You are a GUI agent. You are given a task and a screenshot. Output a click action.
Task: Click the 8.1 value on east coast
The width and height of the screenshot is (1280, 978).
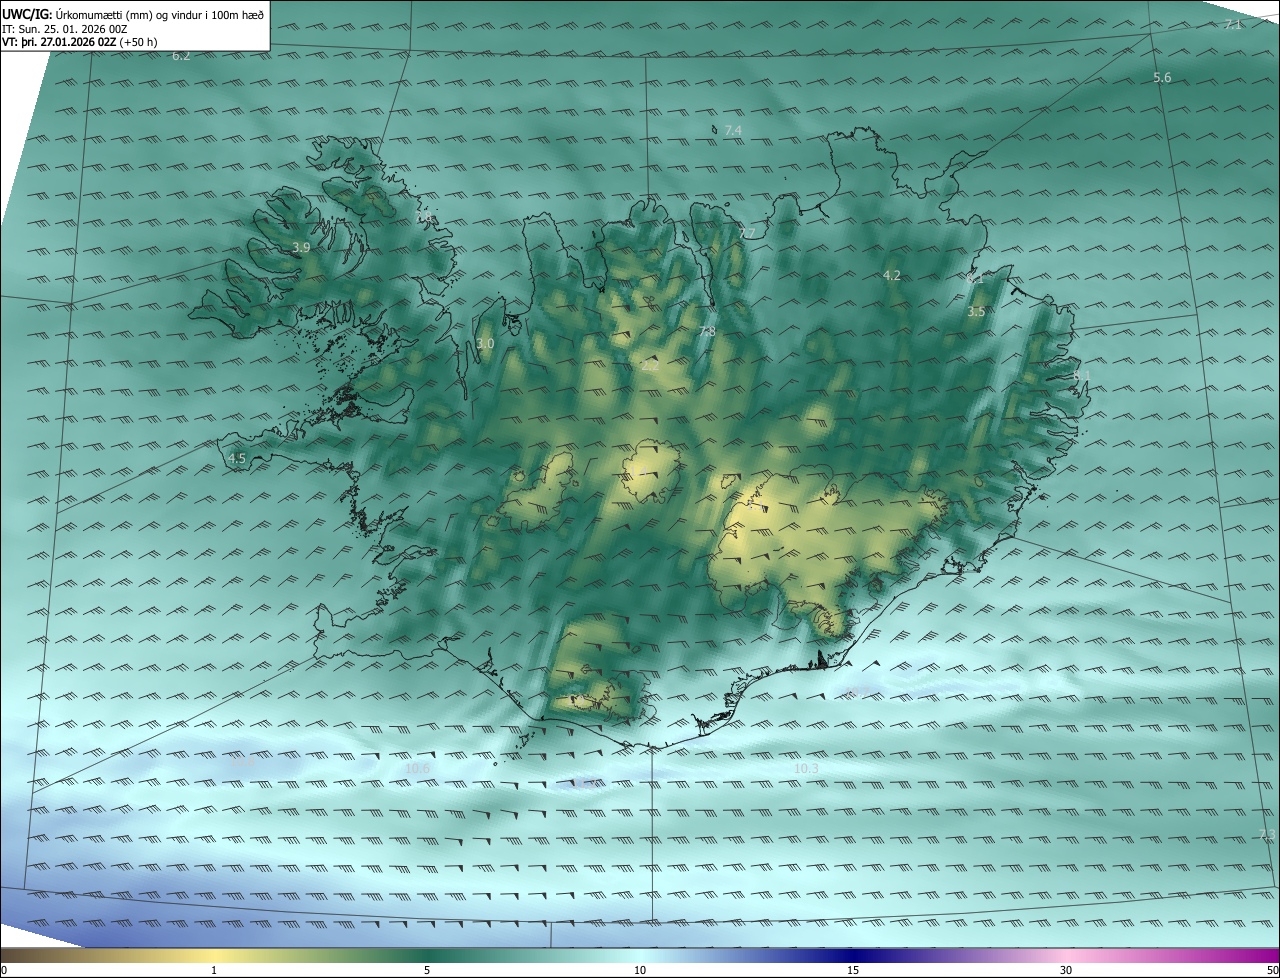click(x=1082, y=375)
